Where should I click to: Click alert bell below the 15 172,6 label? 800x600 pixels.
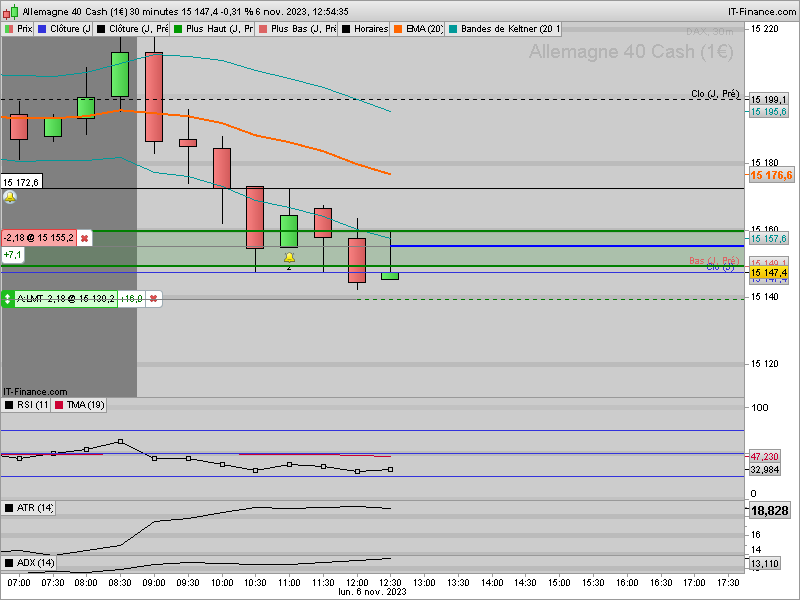10,196
